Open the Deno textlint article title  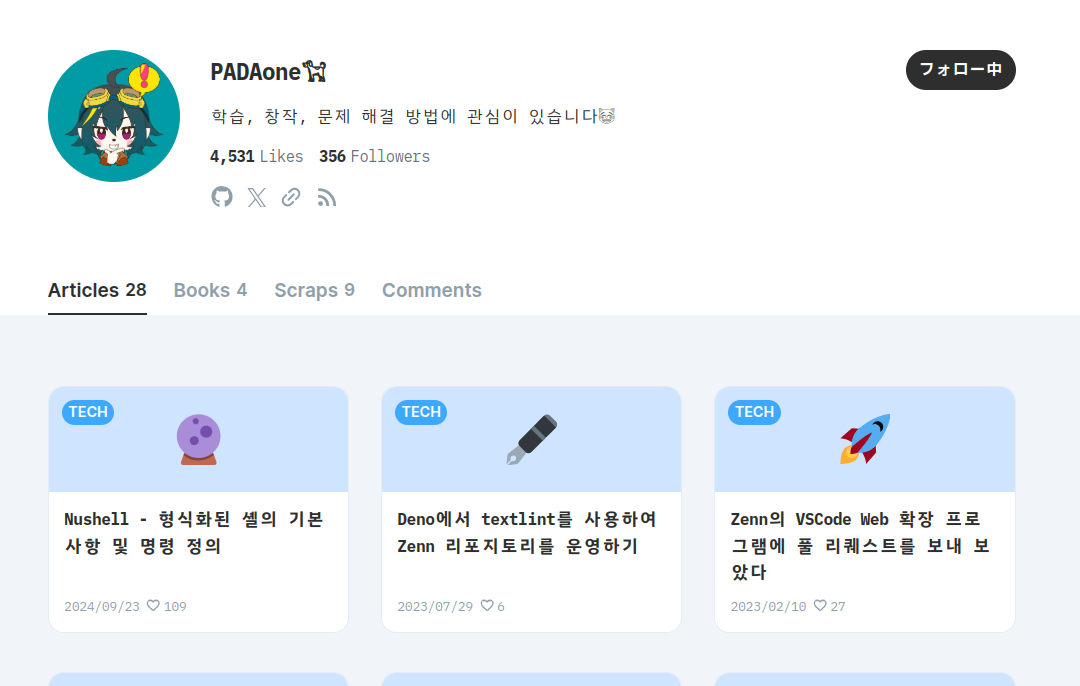coord(527,532)
